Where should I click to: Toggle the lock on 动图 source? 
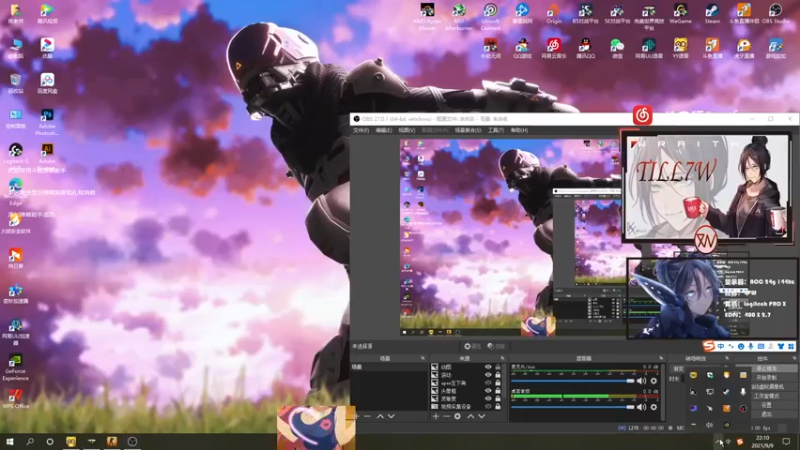498,367
